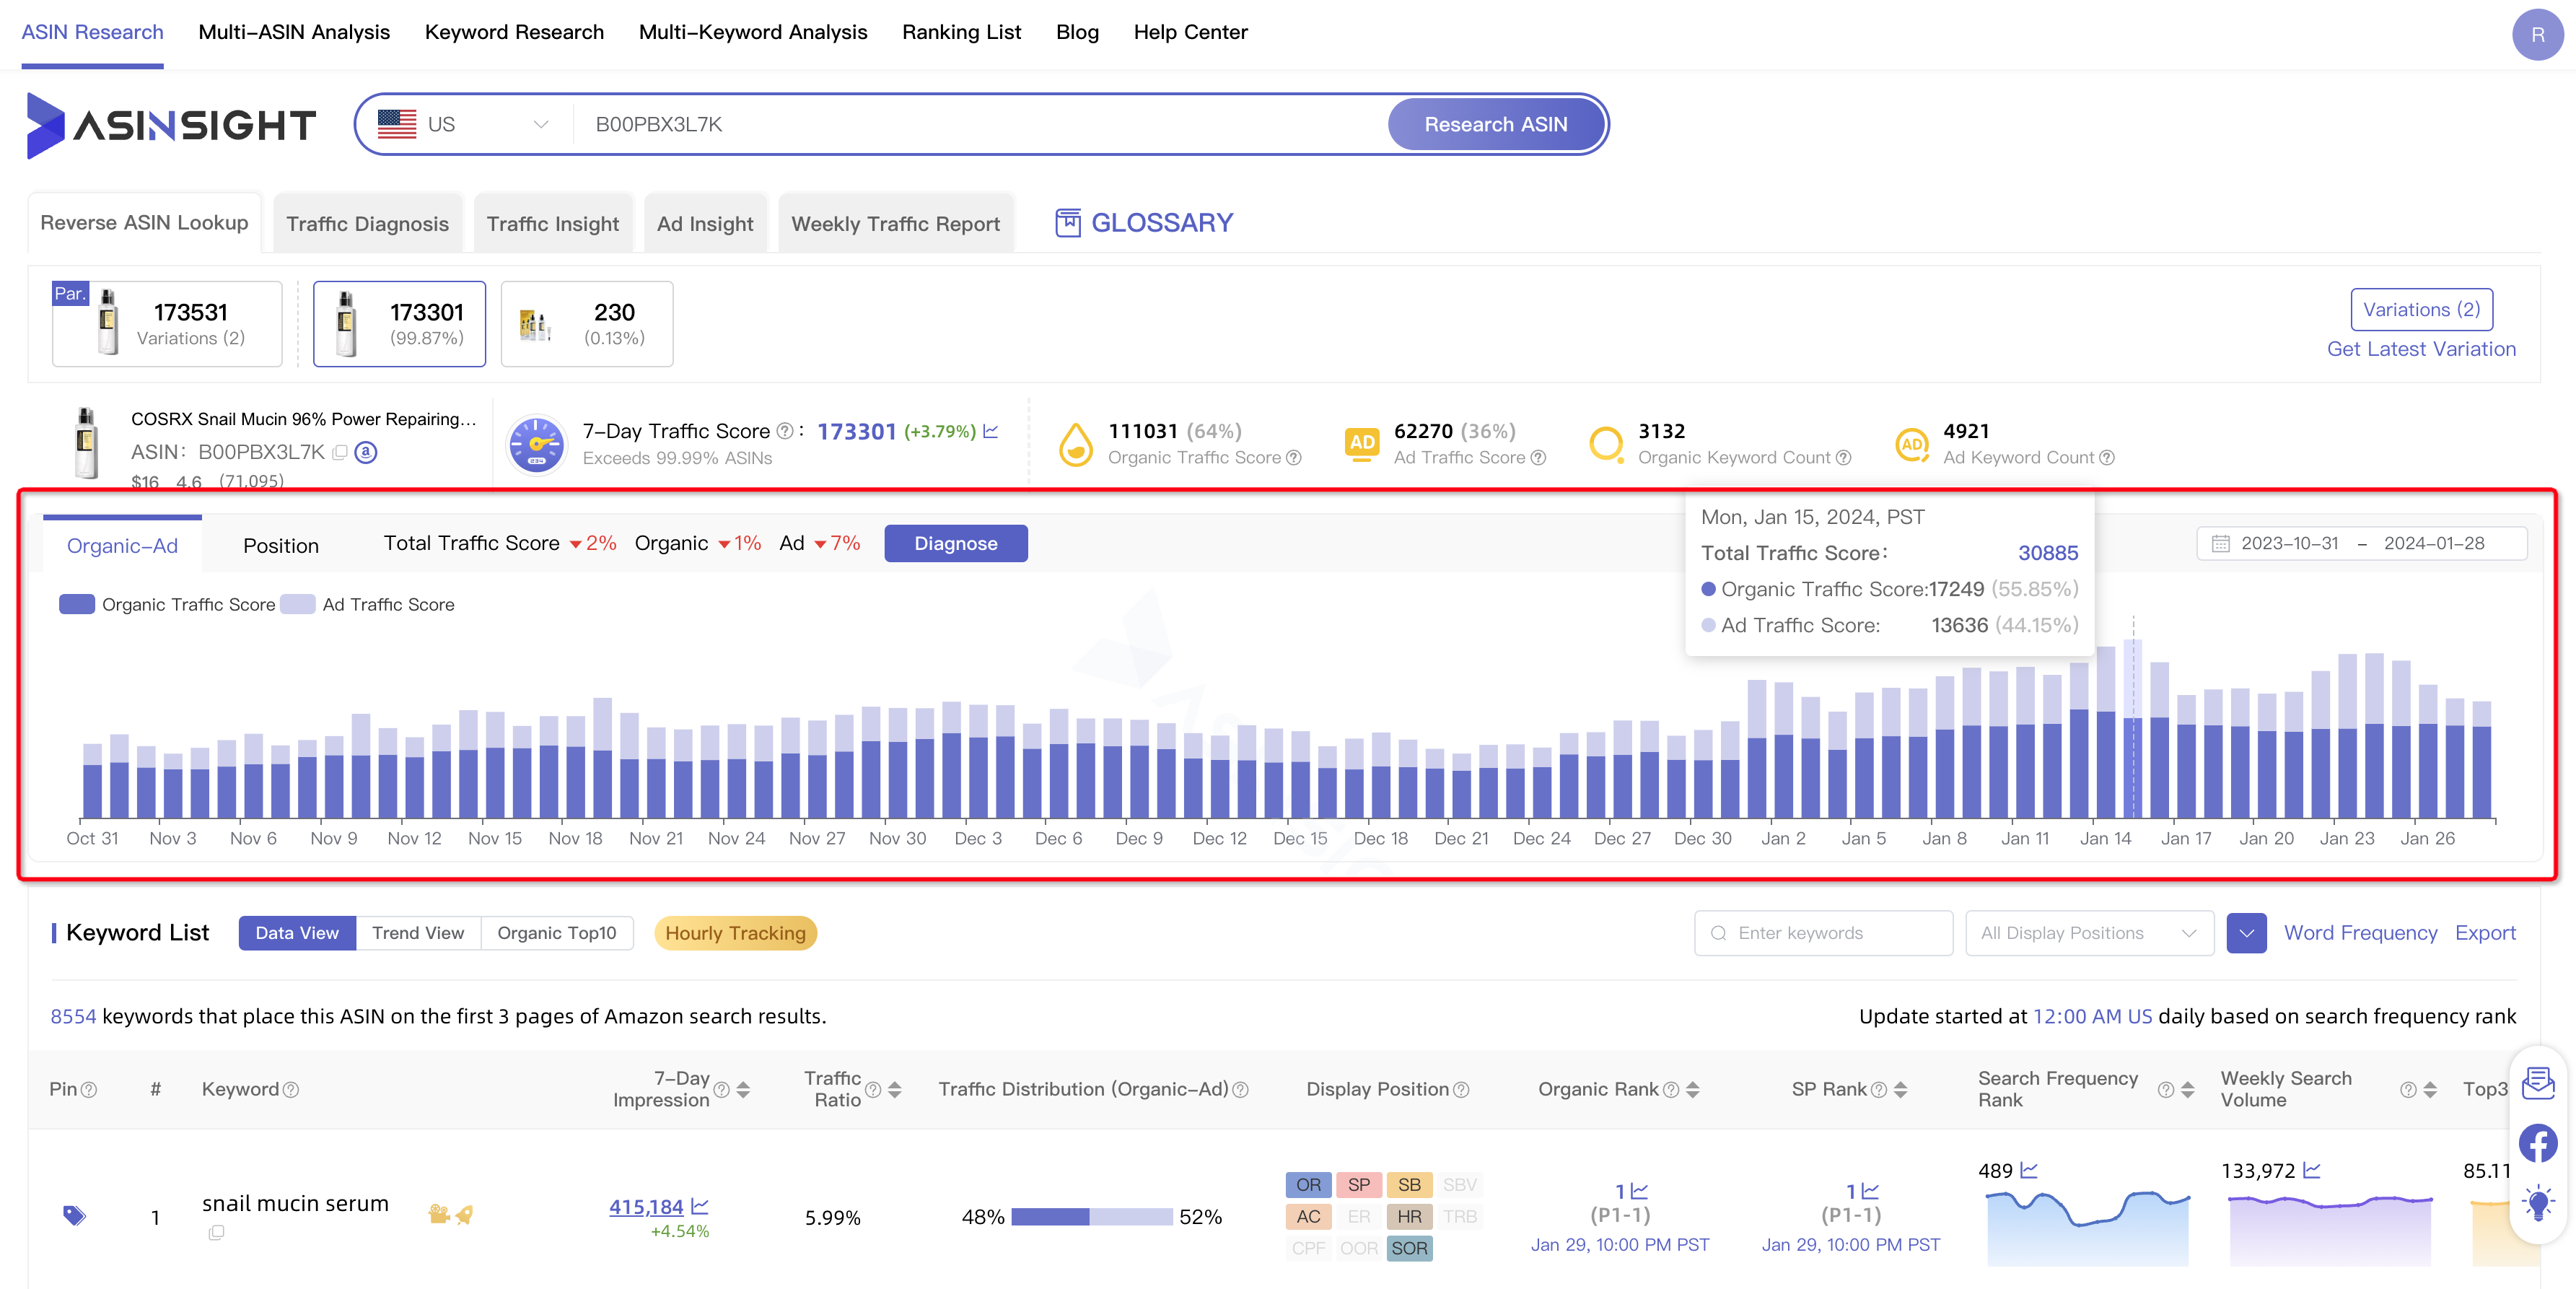Copy keyword snail mucin serum icon
Screen dimensions: 2576x1289
coord(216,1232)
